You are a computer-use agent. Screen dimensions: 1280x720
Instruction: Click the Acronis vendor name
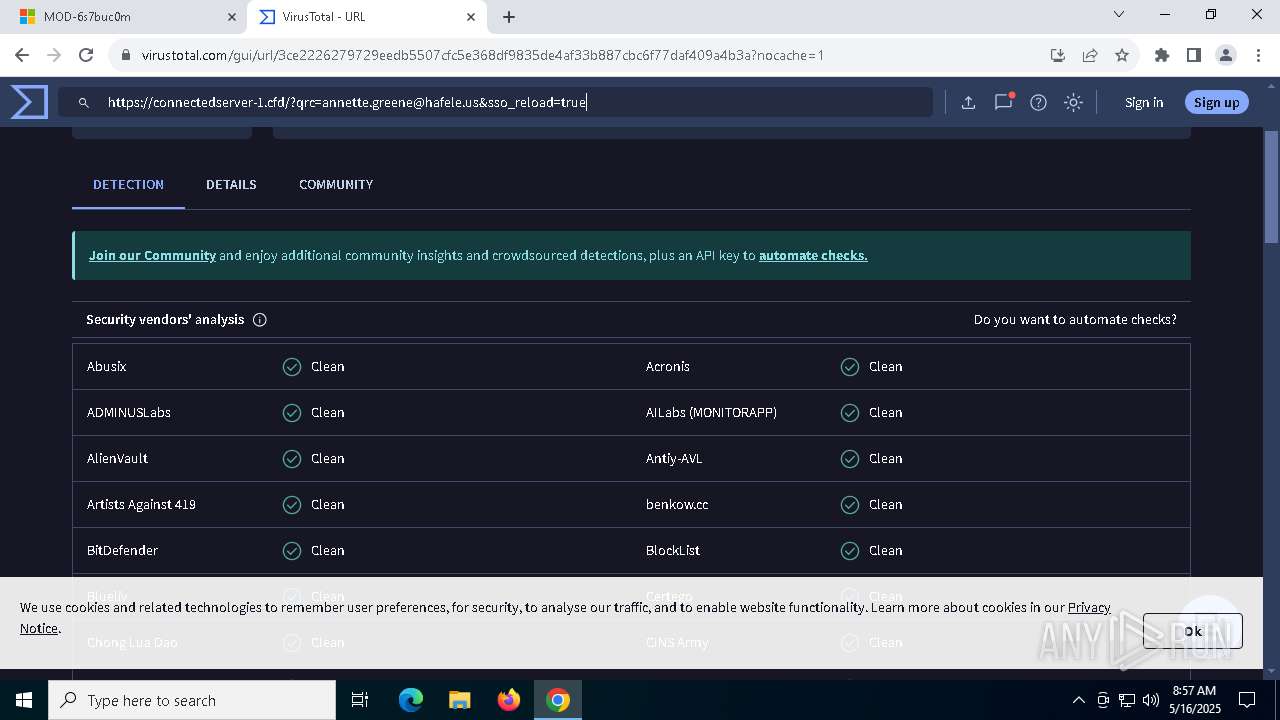[668, 367]
